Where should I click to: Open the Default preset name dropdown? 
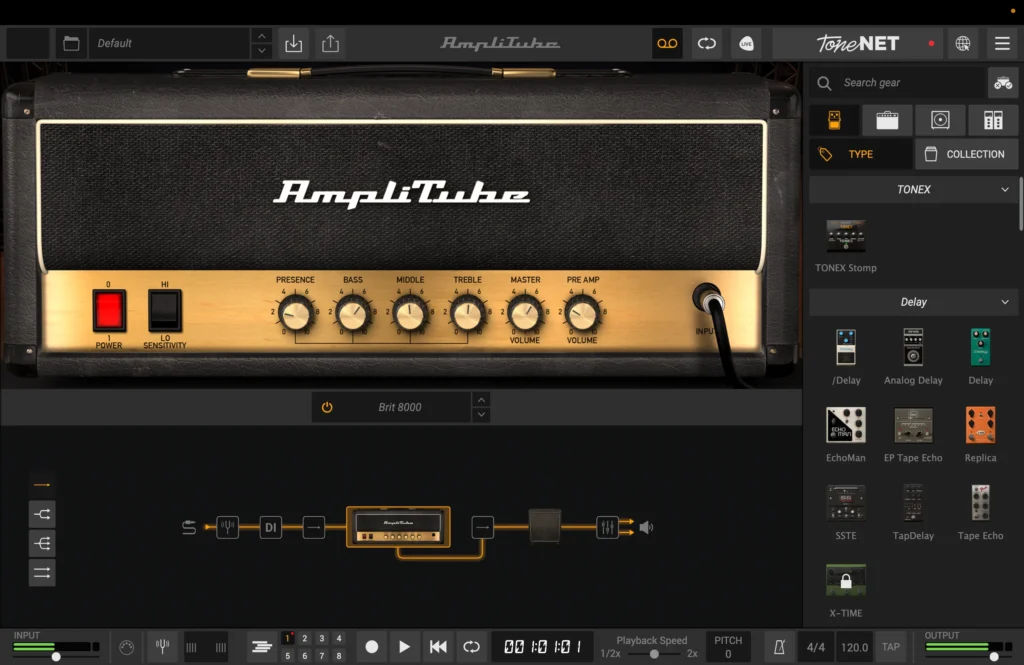pos(168,44)
